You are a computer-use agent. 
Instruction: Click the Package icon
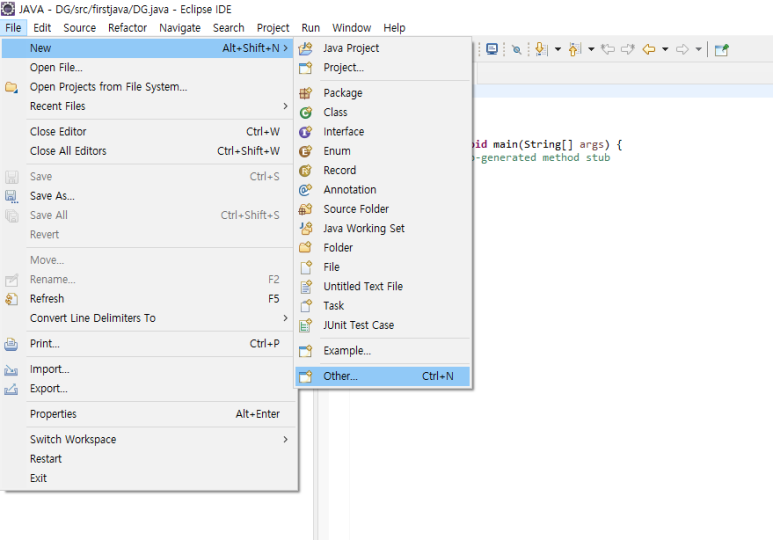306,93
